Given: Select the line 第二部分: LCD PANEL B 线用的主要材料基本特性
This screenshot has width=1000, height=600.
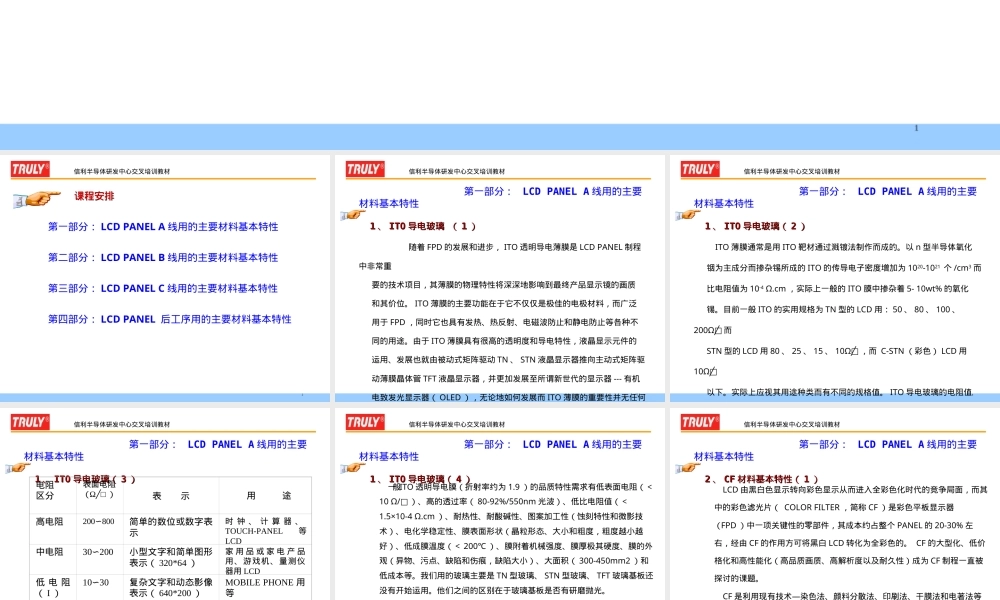Looking at the screenshot, I should coord(163,258).
